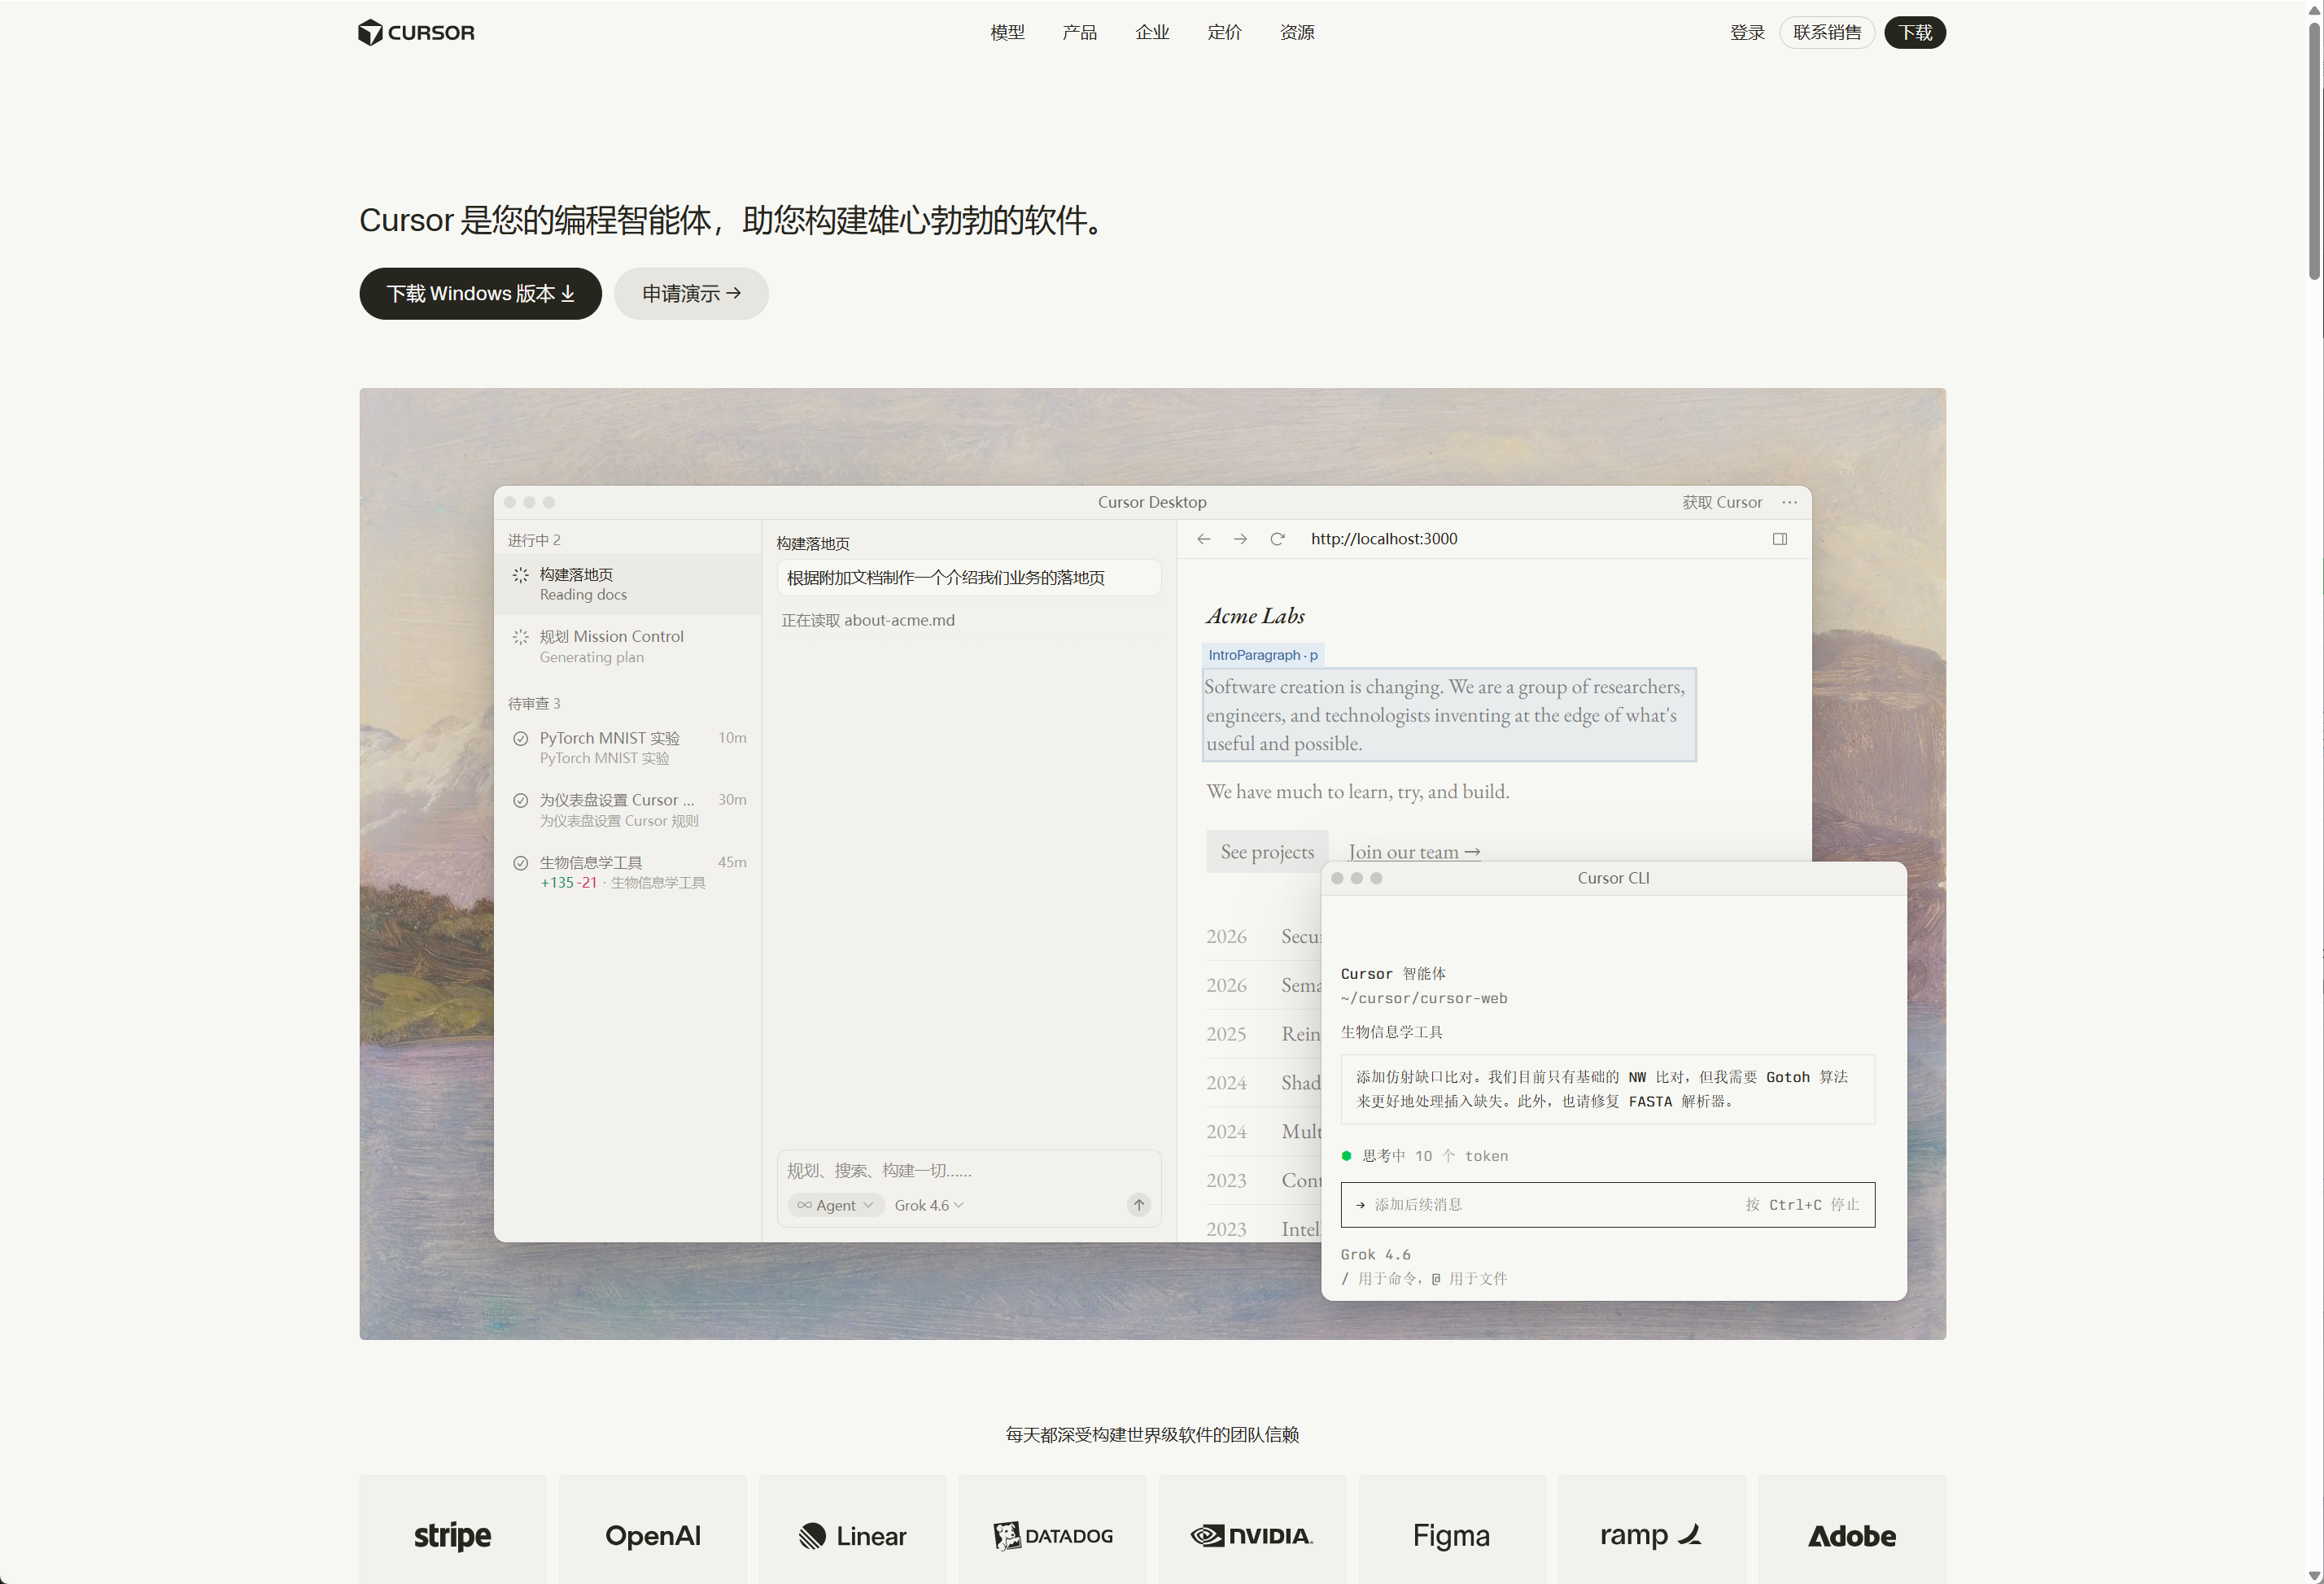Click the 添加后续消息 input in Cursor CLI
Viewport: 2324px width, 1584px height.
click(x=1607, y=1205)
